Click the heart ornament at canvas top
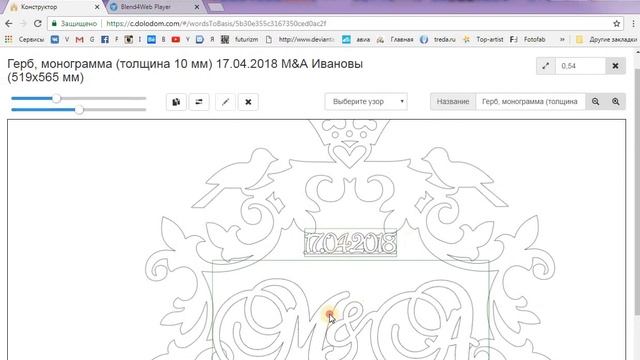The height and width of the screenshot is (360, 640). coord(349,156)
